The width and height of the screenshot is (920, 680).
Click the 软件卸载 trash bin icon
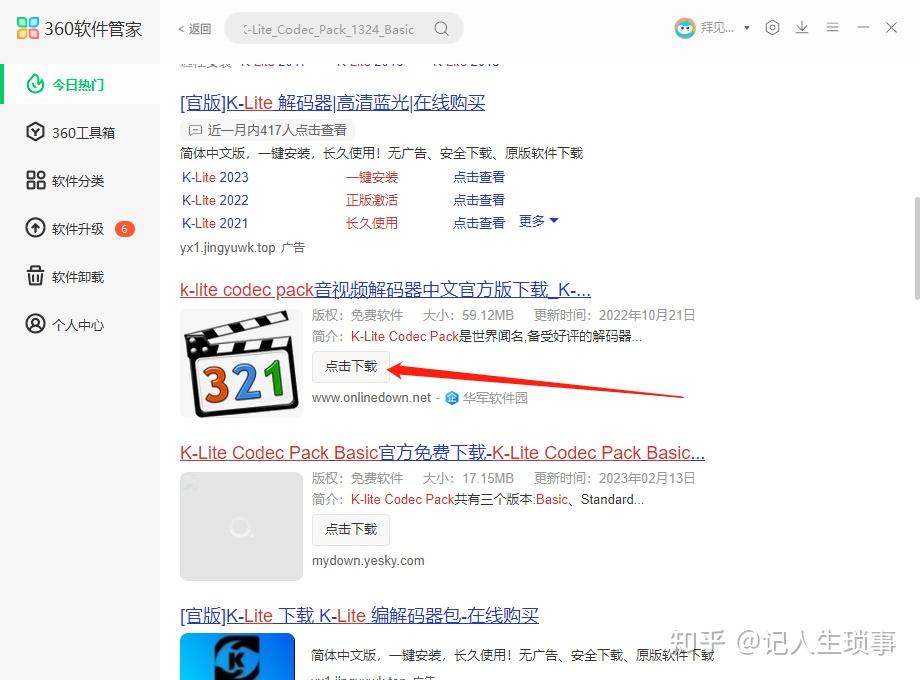[35, 275]
